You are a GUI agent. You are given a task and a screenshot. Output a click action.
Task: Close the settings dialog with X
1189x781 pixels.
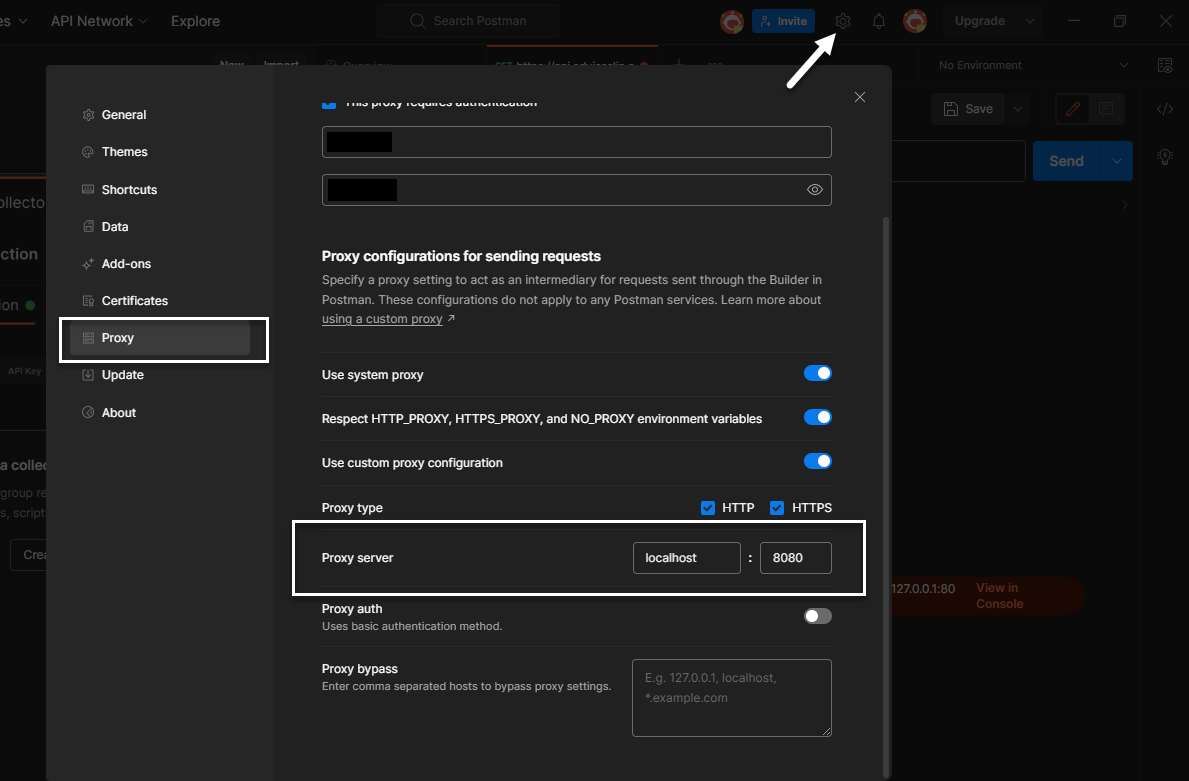(x=860, y=97)
